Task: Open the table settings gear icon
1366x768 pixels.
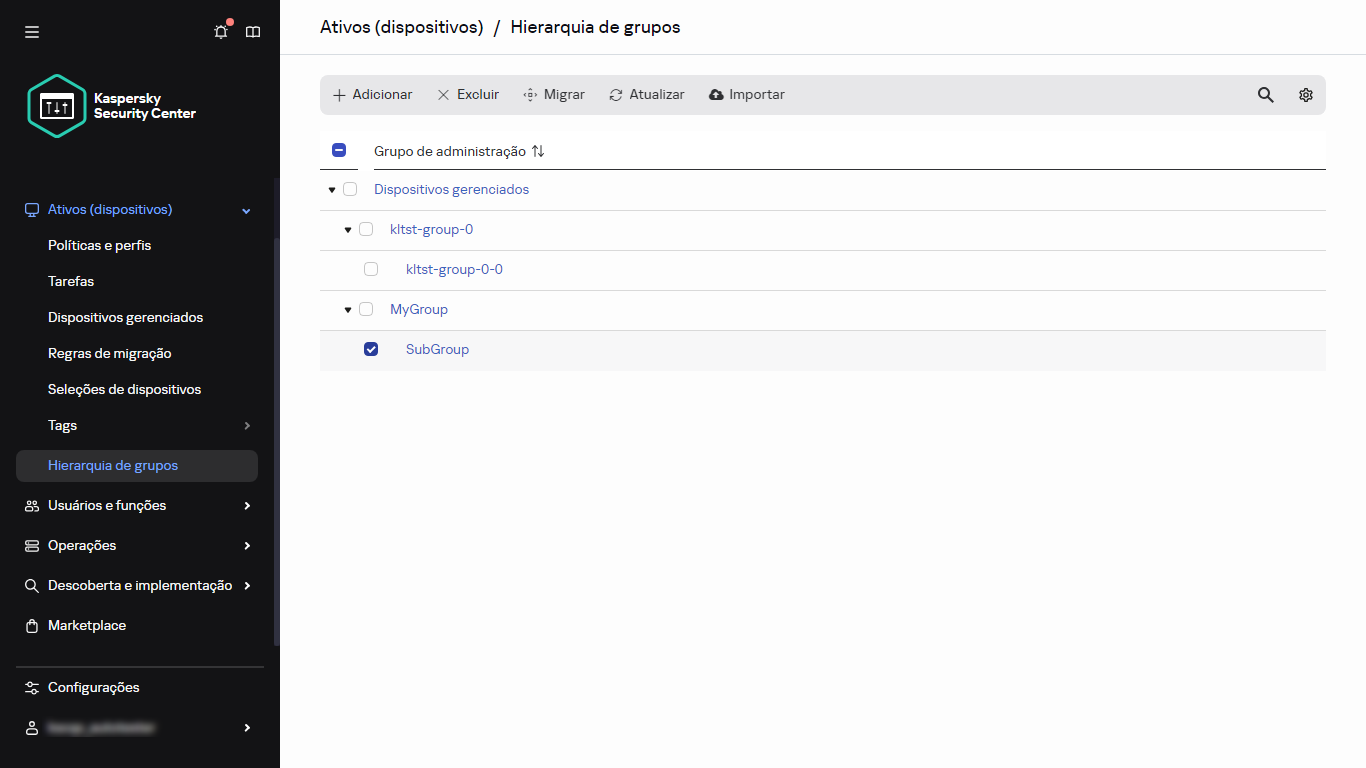Action: click(x=1305, y=94)
